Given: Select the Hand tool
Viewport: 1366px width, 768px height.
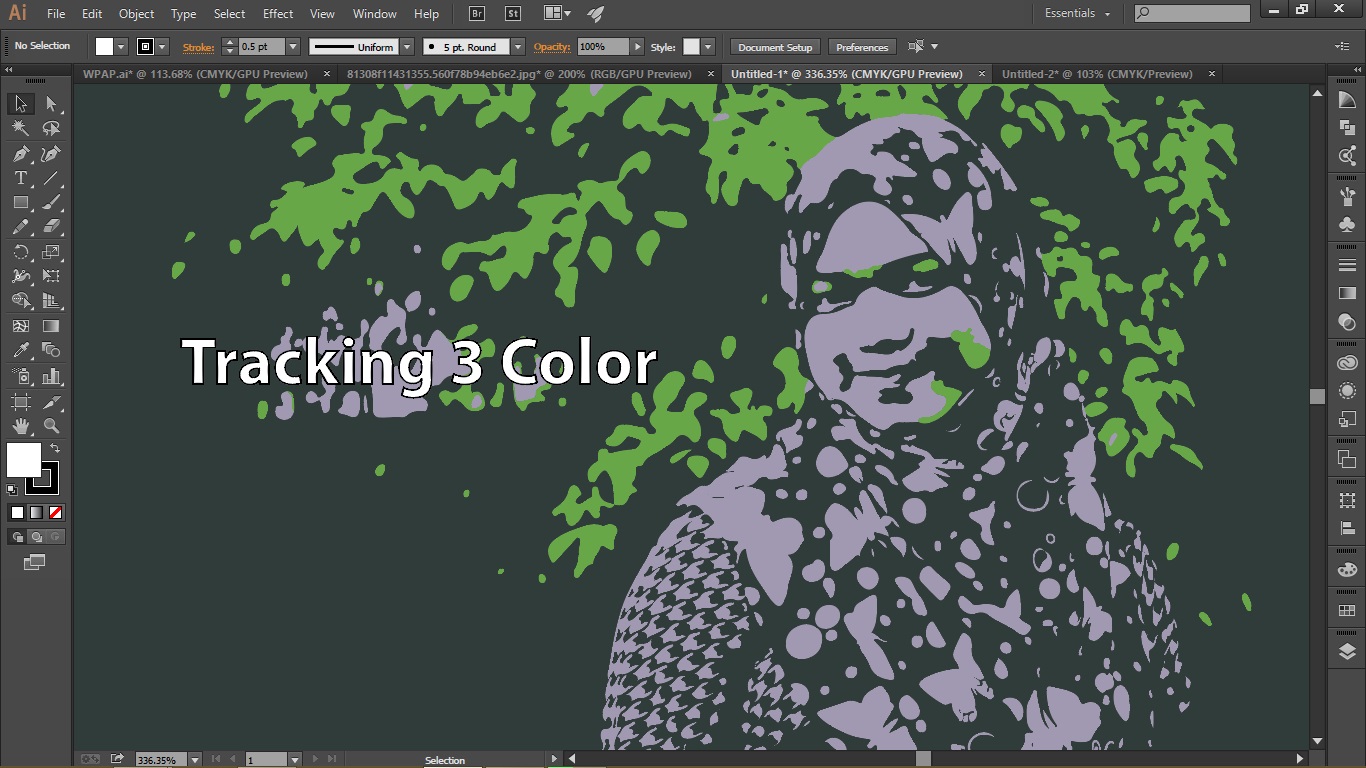Looking at the screenshot, I should (x=20, y=425).
